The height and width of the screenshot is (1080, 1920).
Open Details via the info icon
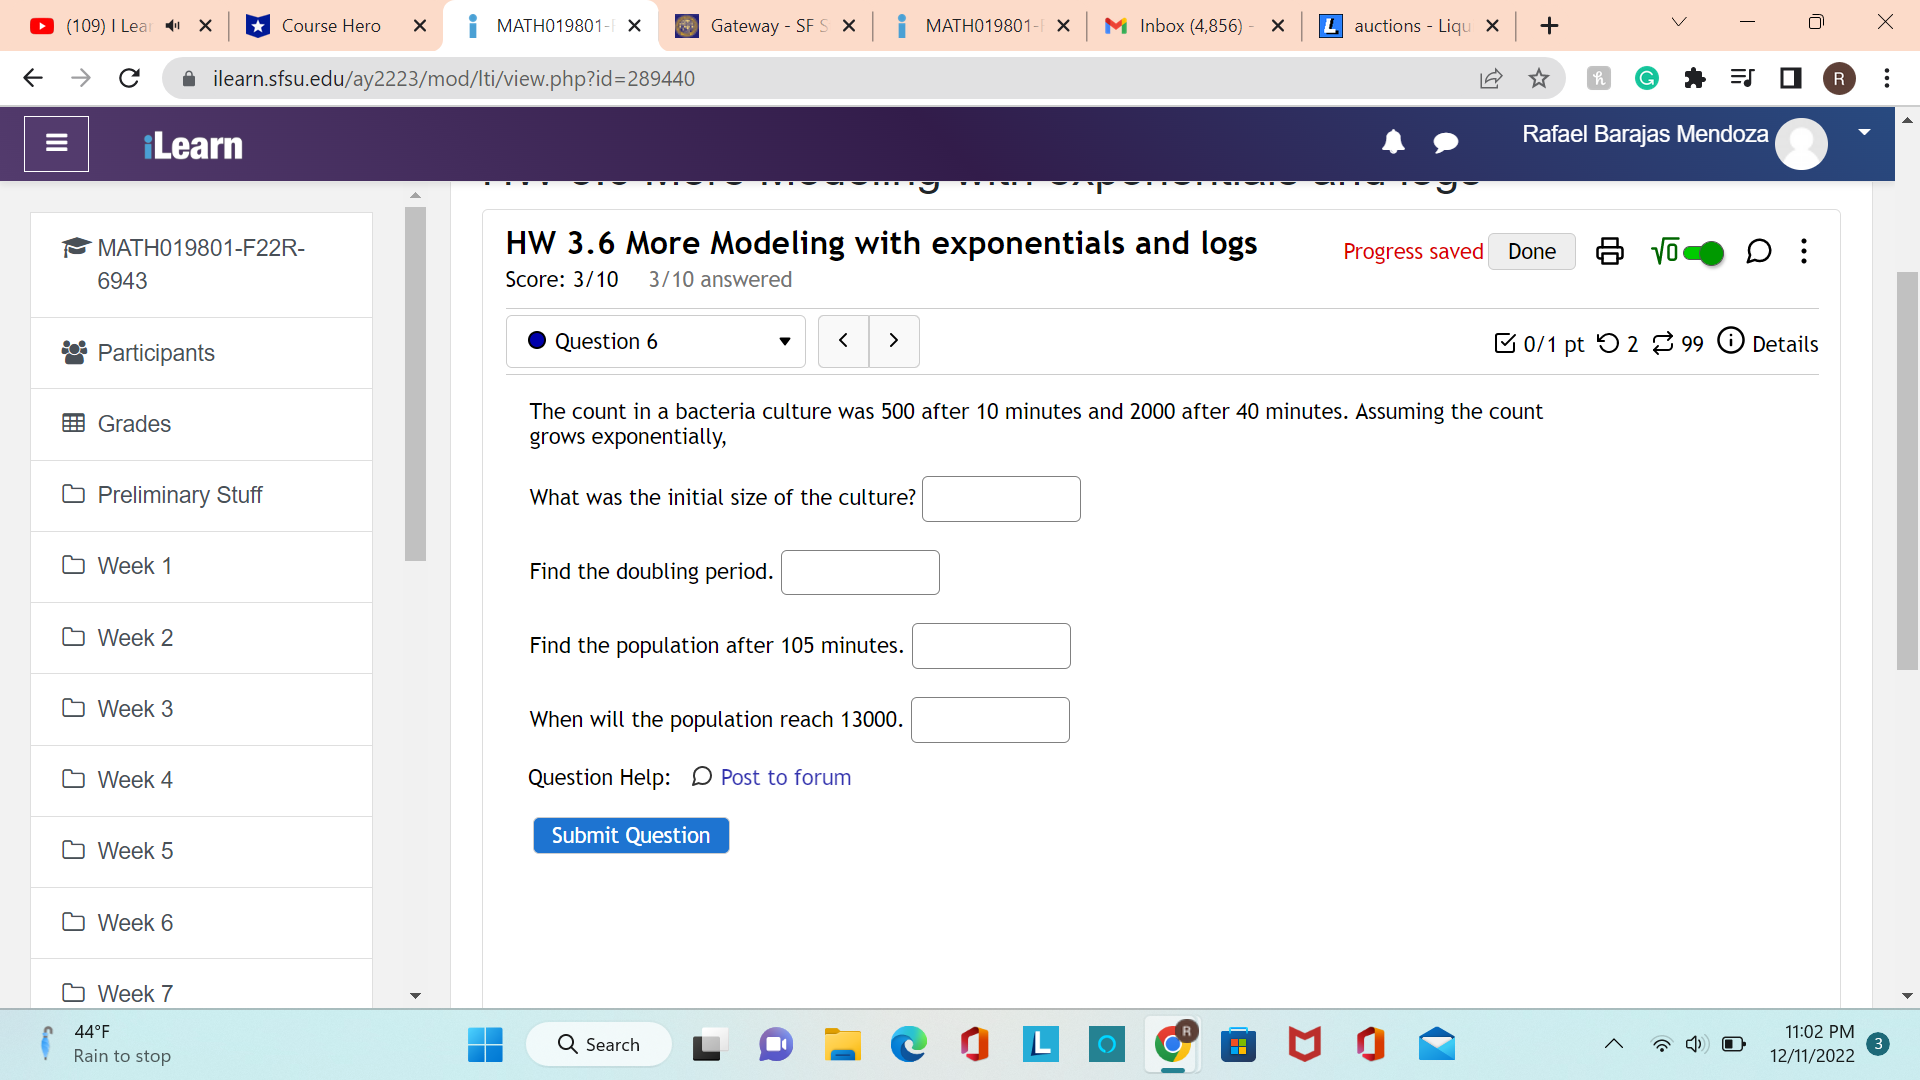(1732, 342)
